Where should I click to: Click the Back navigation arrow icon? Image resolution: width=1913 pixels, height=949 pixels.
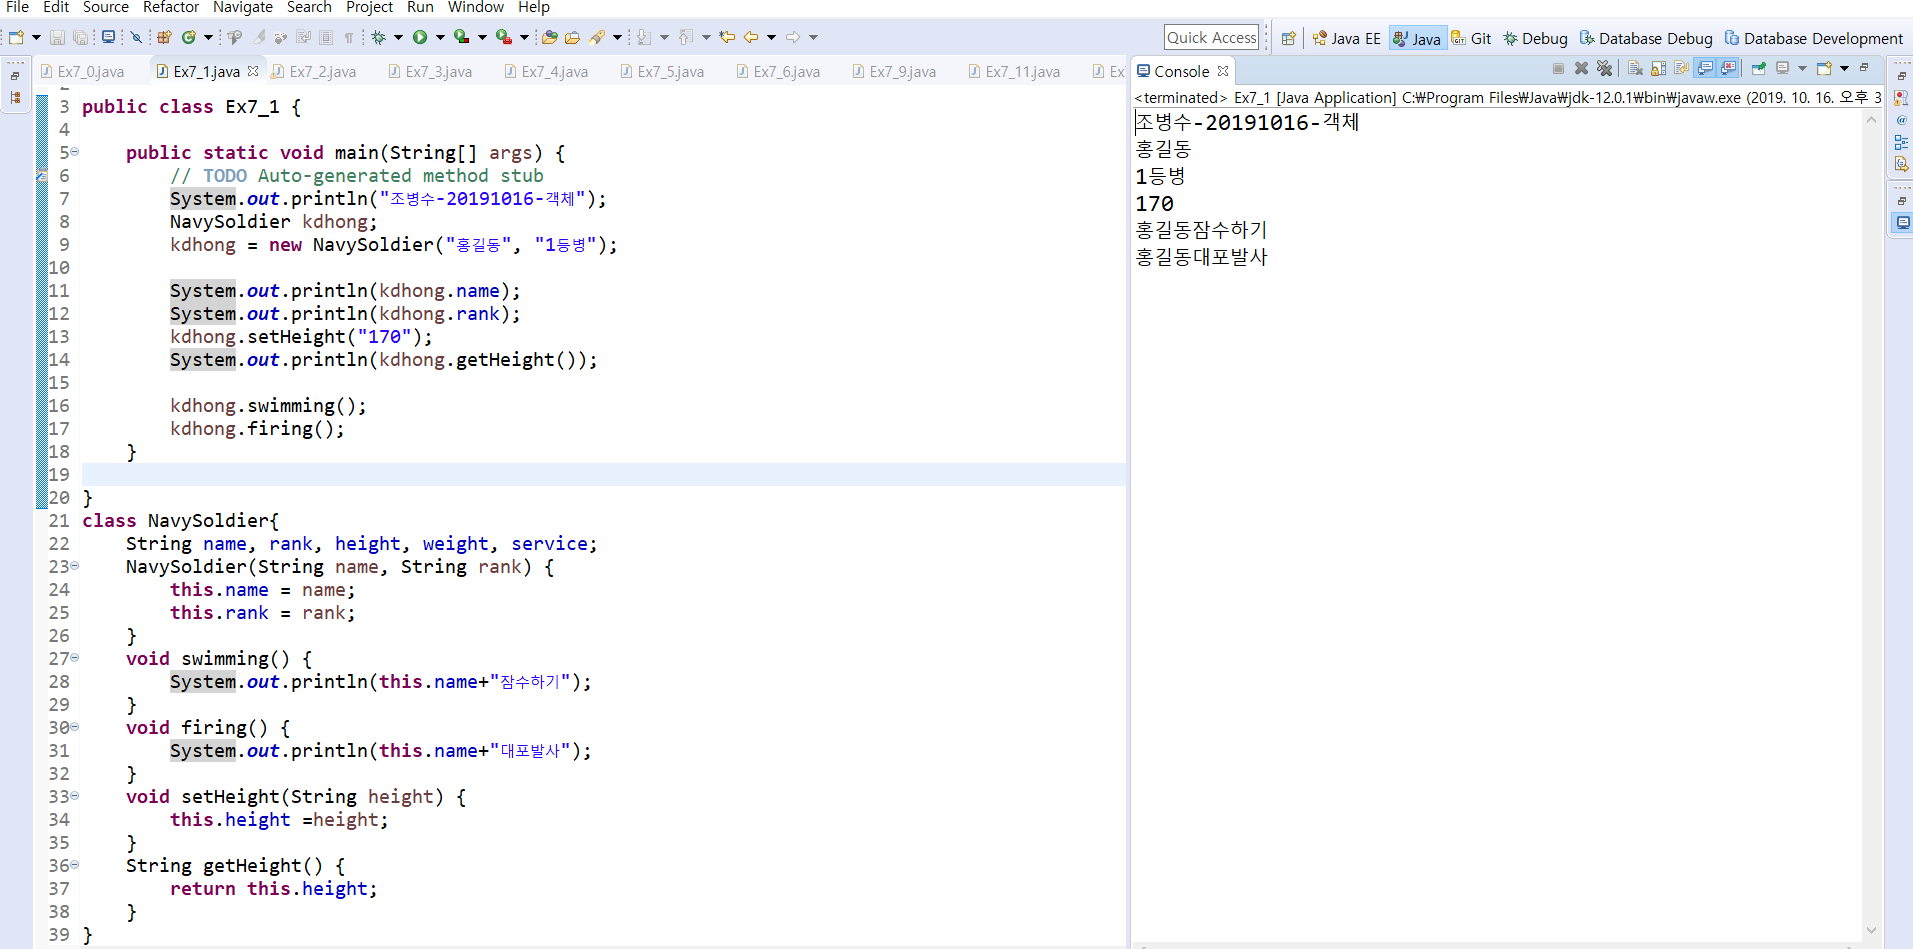coord(751,37)
